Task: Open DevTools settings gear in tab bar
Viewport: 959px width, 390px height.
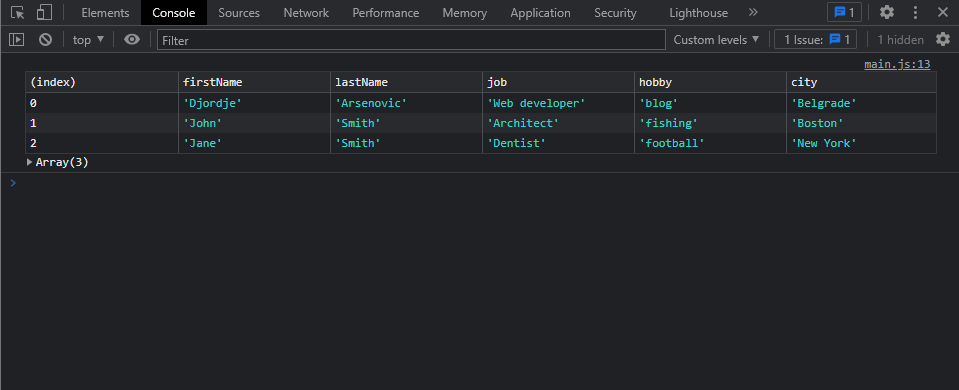Action: (x=886, y=12)
